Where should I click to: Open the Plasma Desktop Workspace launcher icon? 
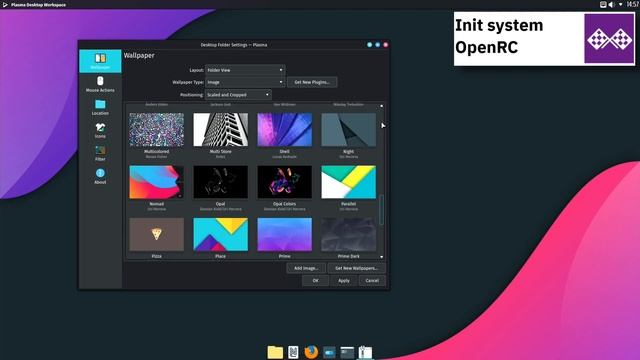5,5
